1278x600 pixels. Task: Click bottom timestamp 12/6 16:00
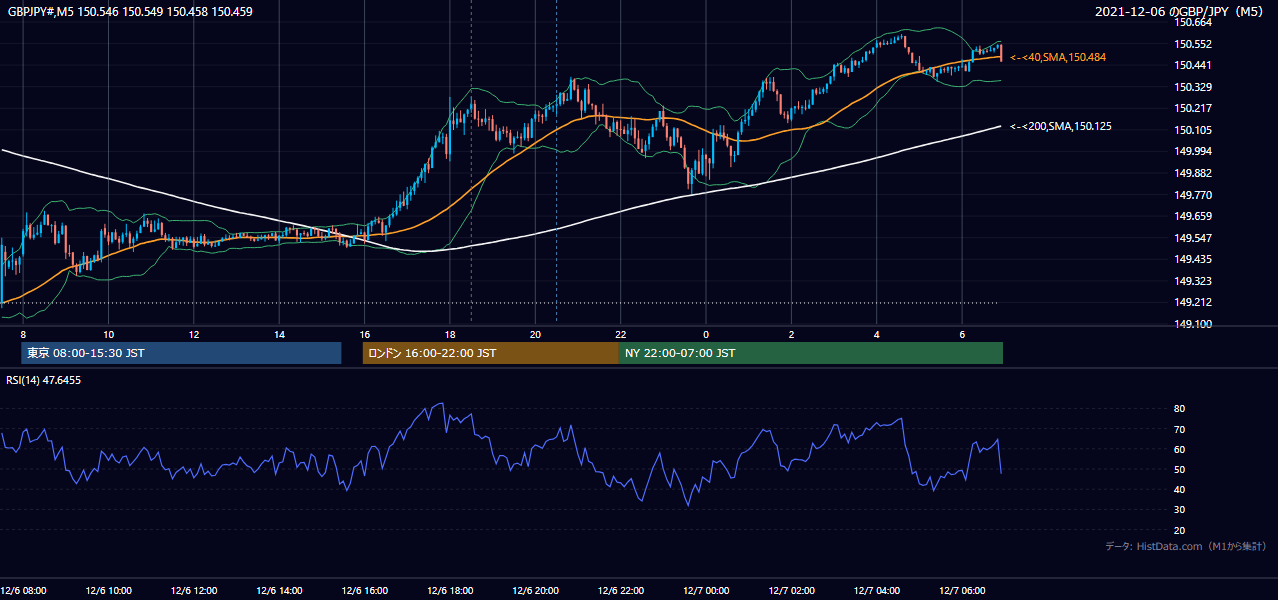pos(365,590)
